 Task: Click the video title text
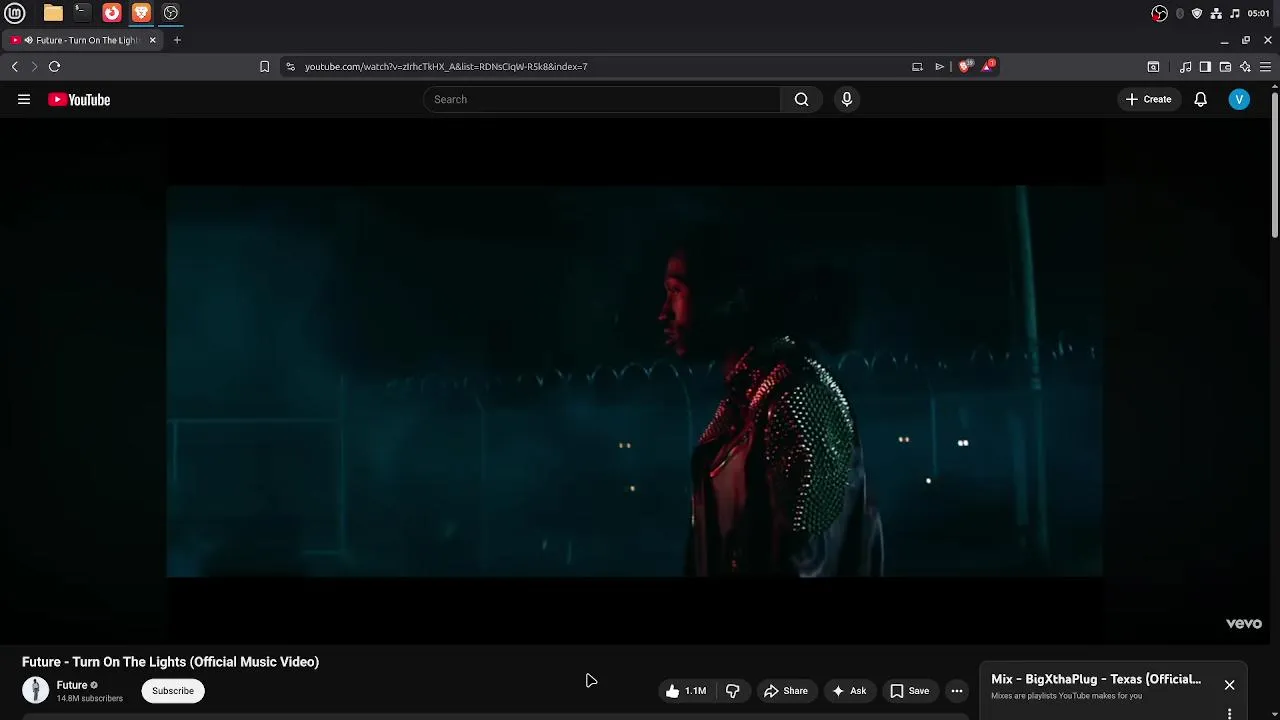point(170,662)
